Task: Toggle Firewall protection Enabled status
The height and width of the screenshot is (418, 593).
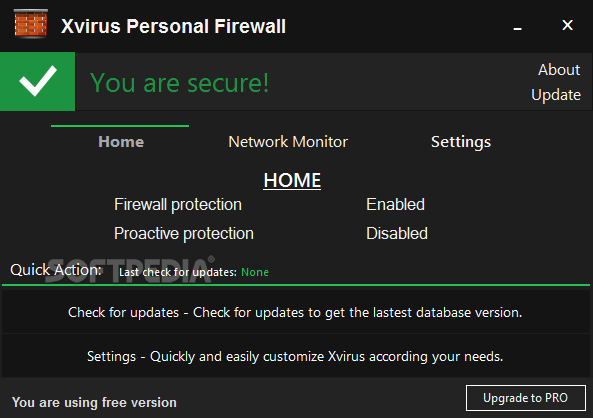Action: [x=395, y=204]
